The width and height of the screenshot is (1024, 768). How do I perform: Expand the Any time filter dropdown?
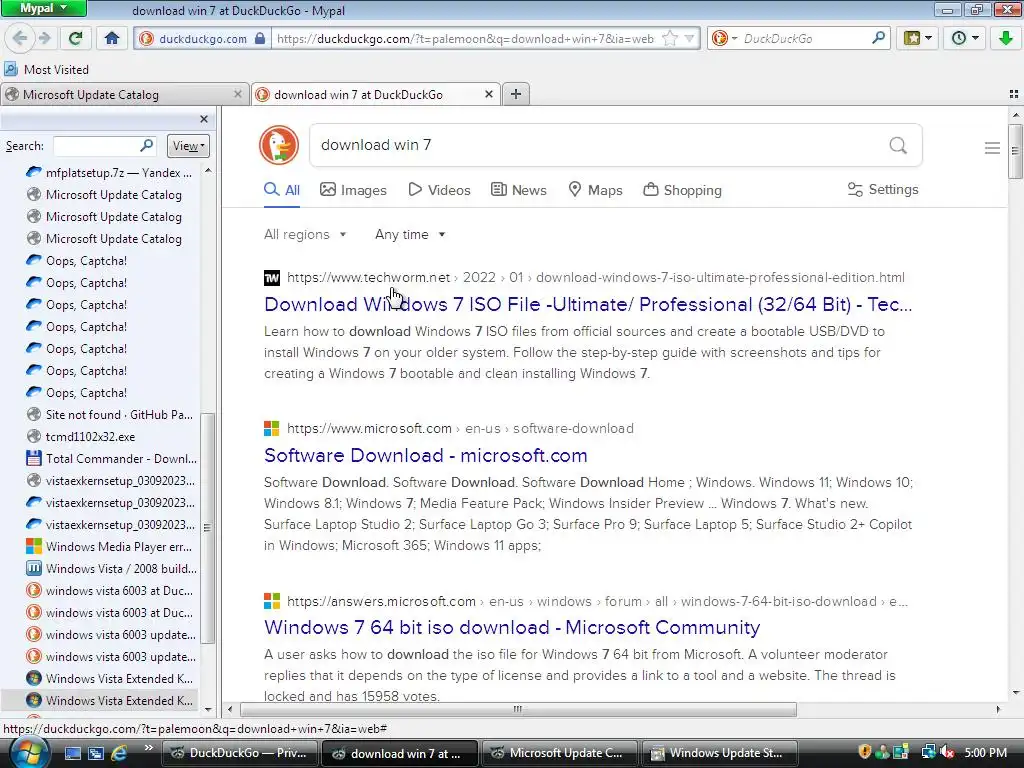pos(410,234)
